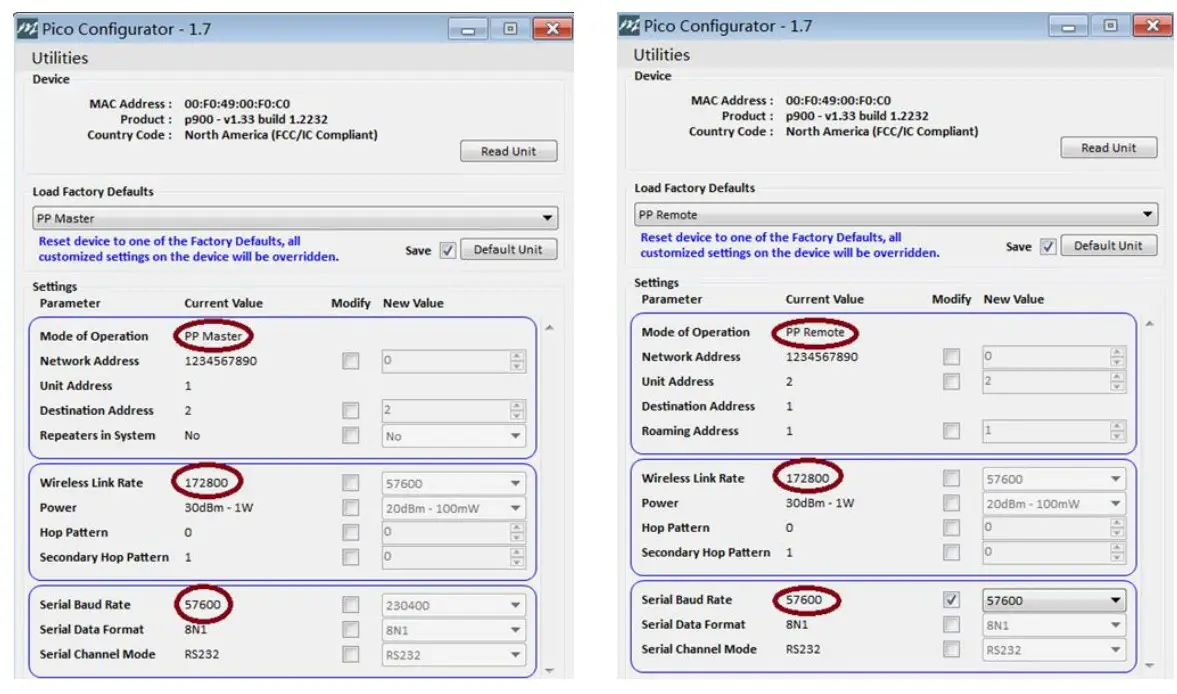Image resolution: width=1177 pixels, height=694 pixels.
Task: Check Modify for Wireless Link Rate in the Master window
Action: point(351,482)
